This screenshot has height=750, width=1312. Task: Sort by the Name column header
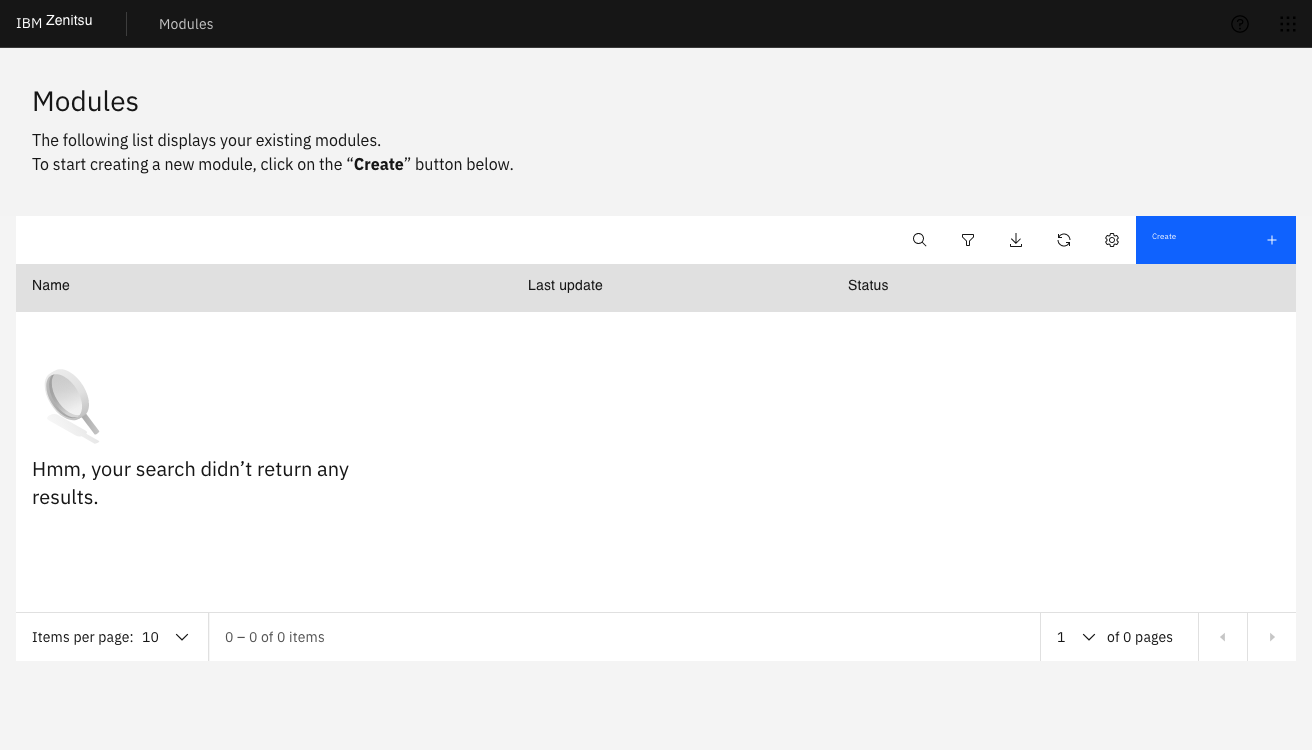[51, 286]
